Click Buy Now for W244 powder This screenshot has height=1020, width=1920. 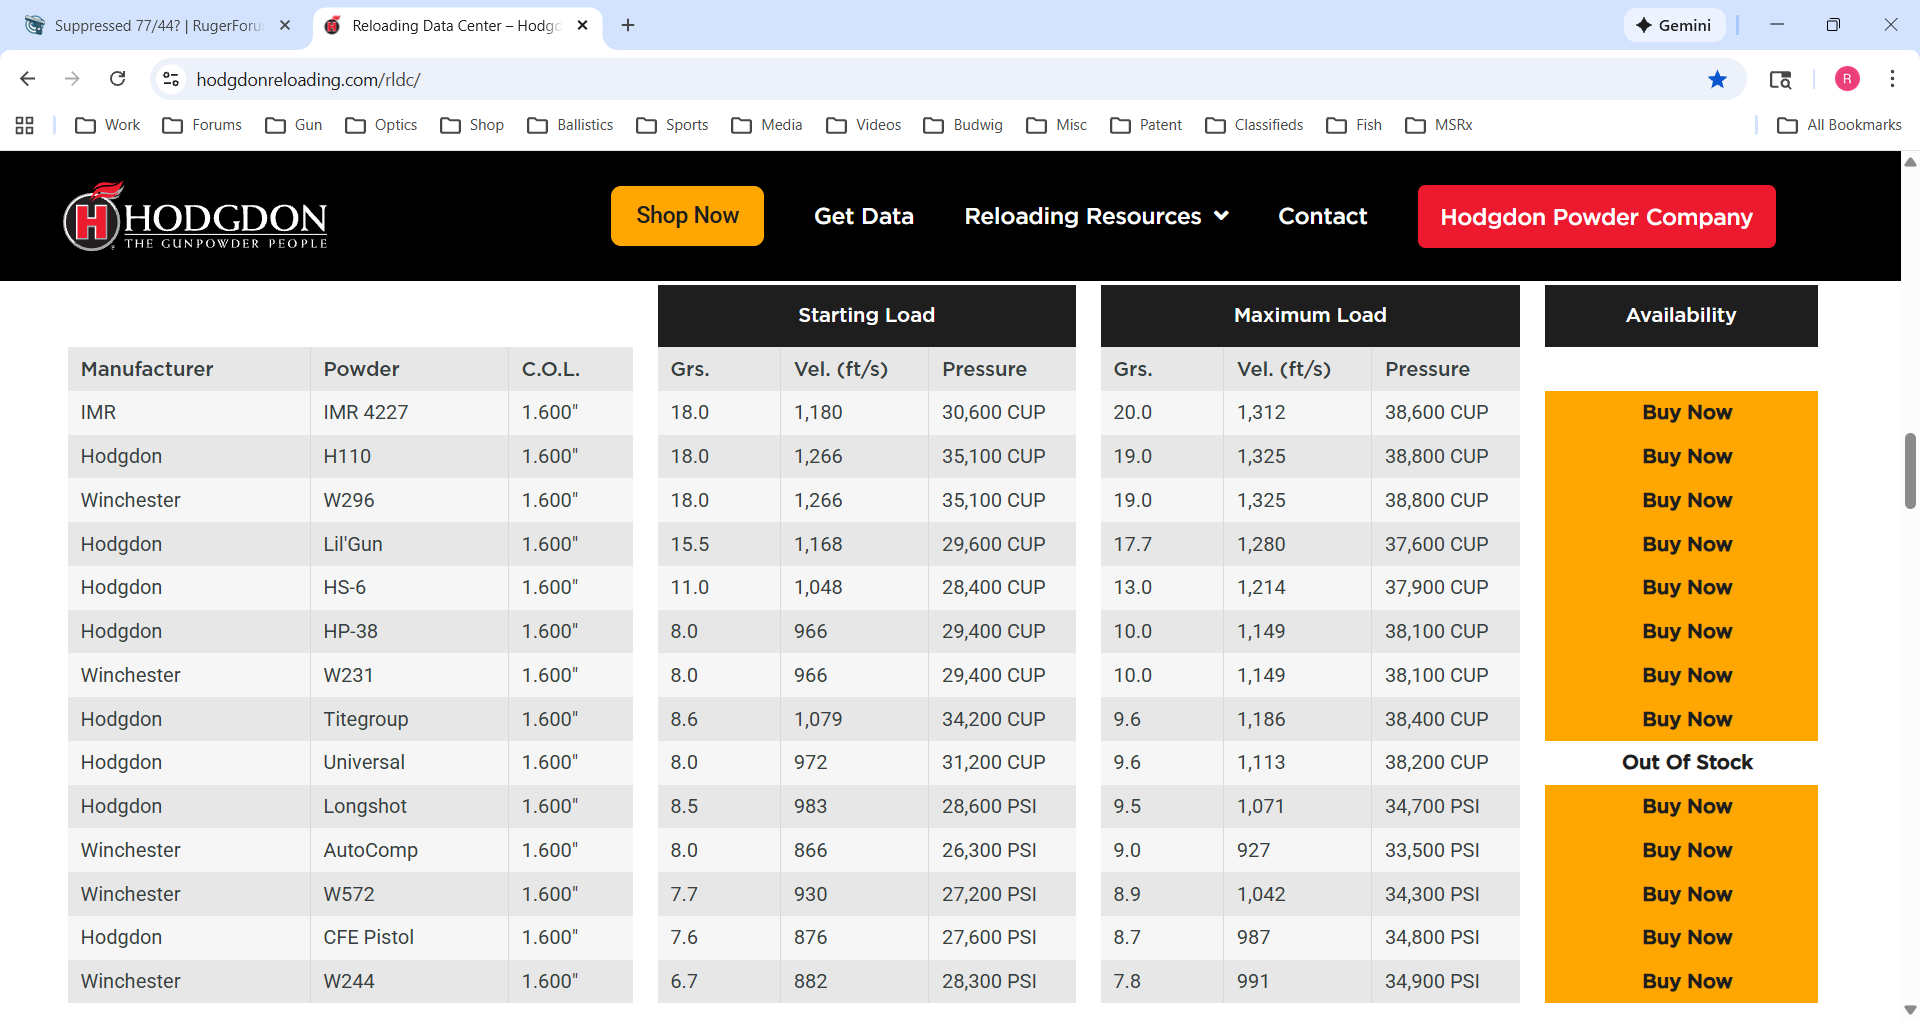click(1686, 982)
